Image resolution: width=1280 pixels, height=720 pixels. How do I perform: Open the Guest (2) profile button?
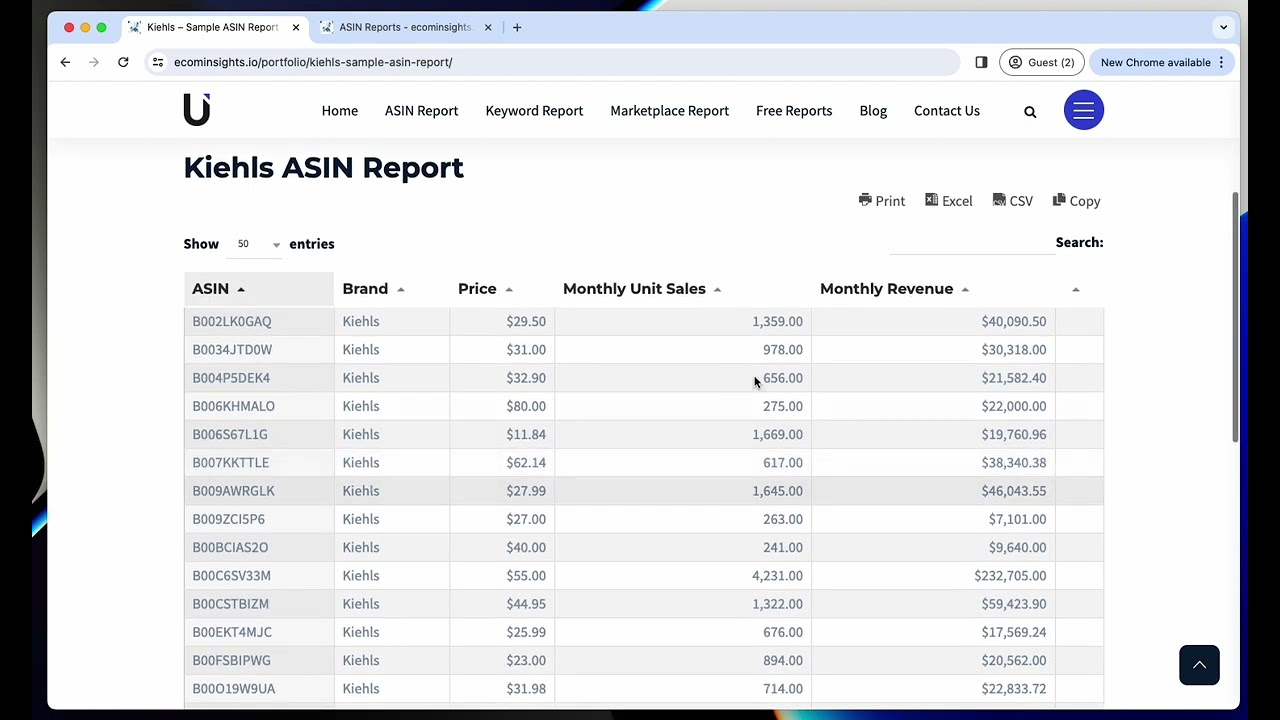point(1041,62)
